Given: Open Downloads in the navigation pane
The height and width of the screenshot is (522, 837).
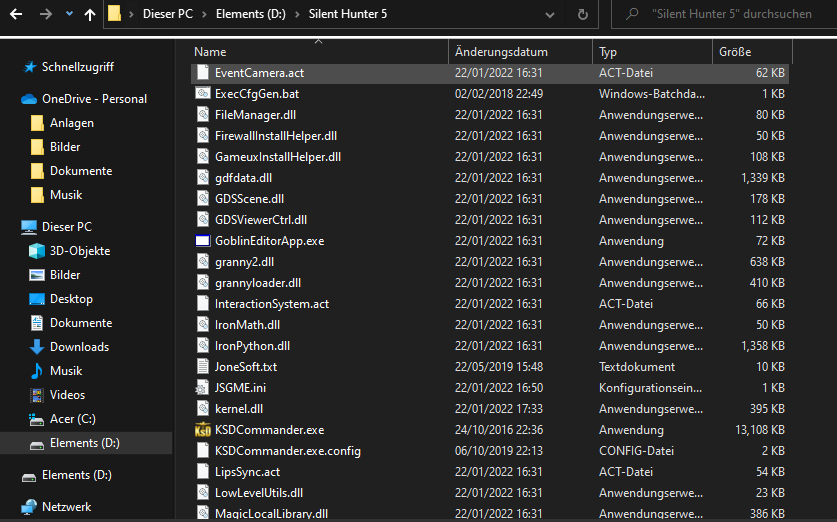Looking at the screenshot, I should click(79, 347).
